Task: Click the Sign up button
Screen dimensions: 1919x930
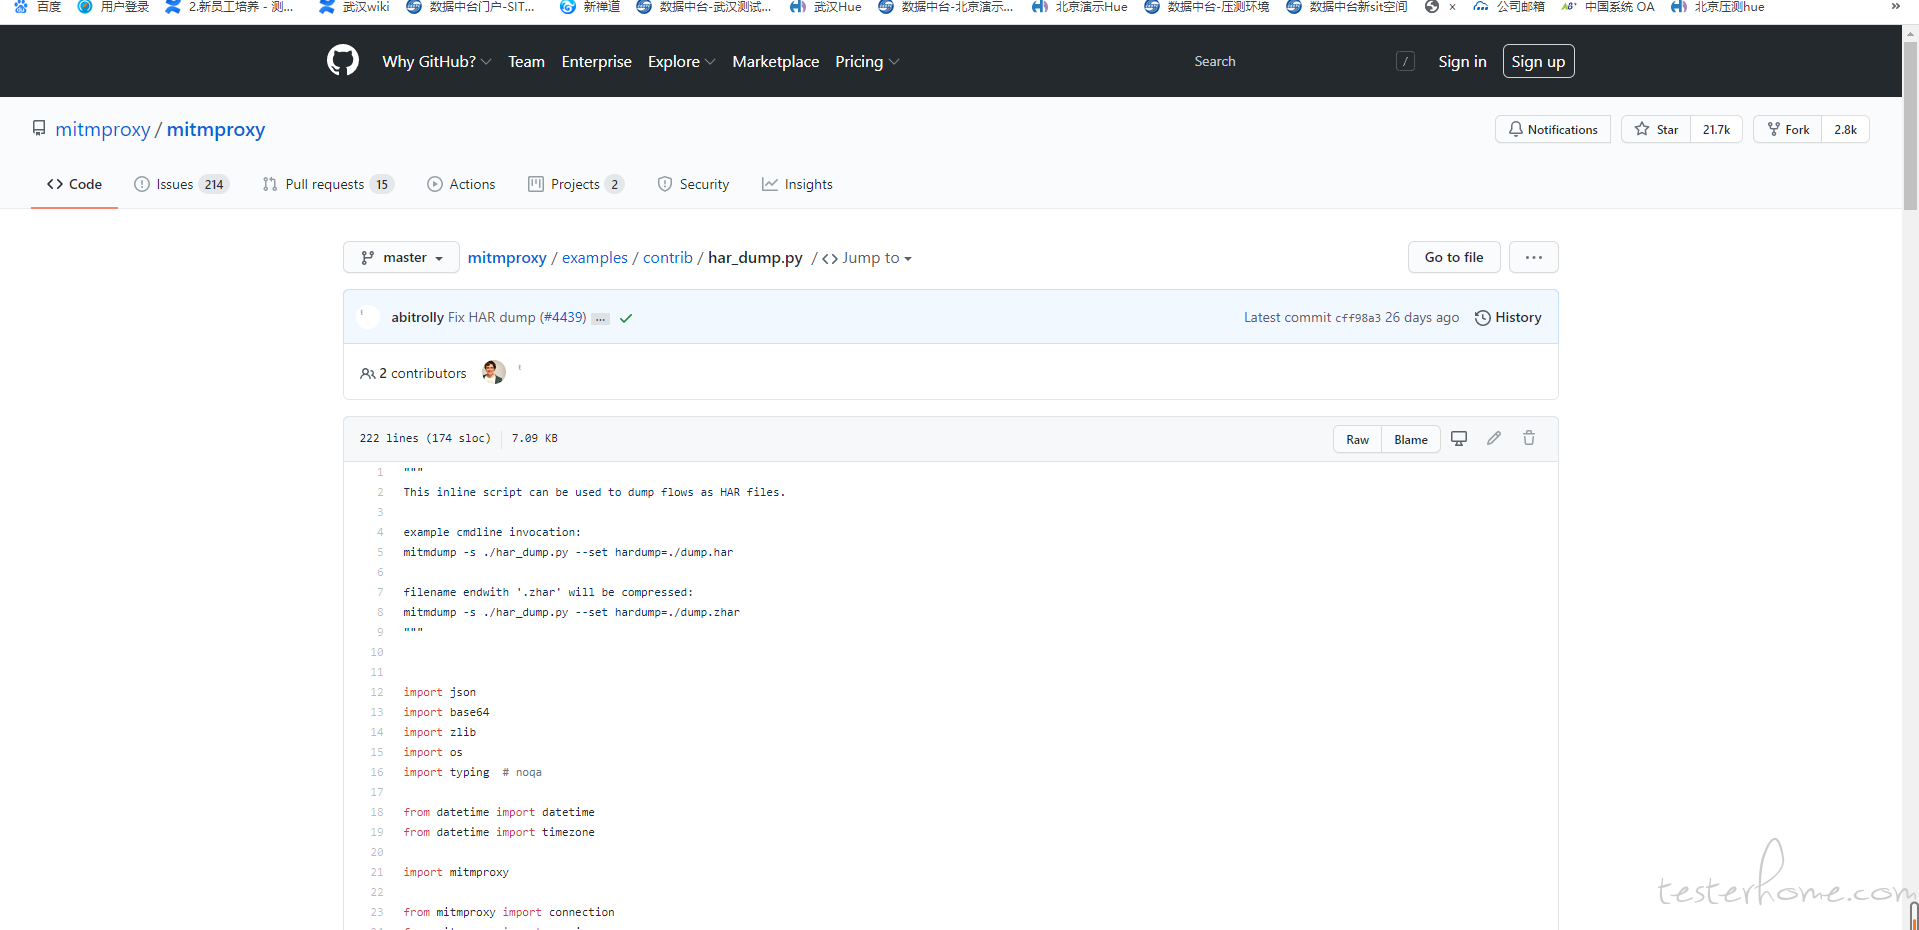Action: pyautogui.click(x=1538, y=61)
